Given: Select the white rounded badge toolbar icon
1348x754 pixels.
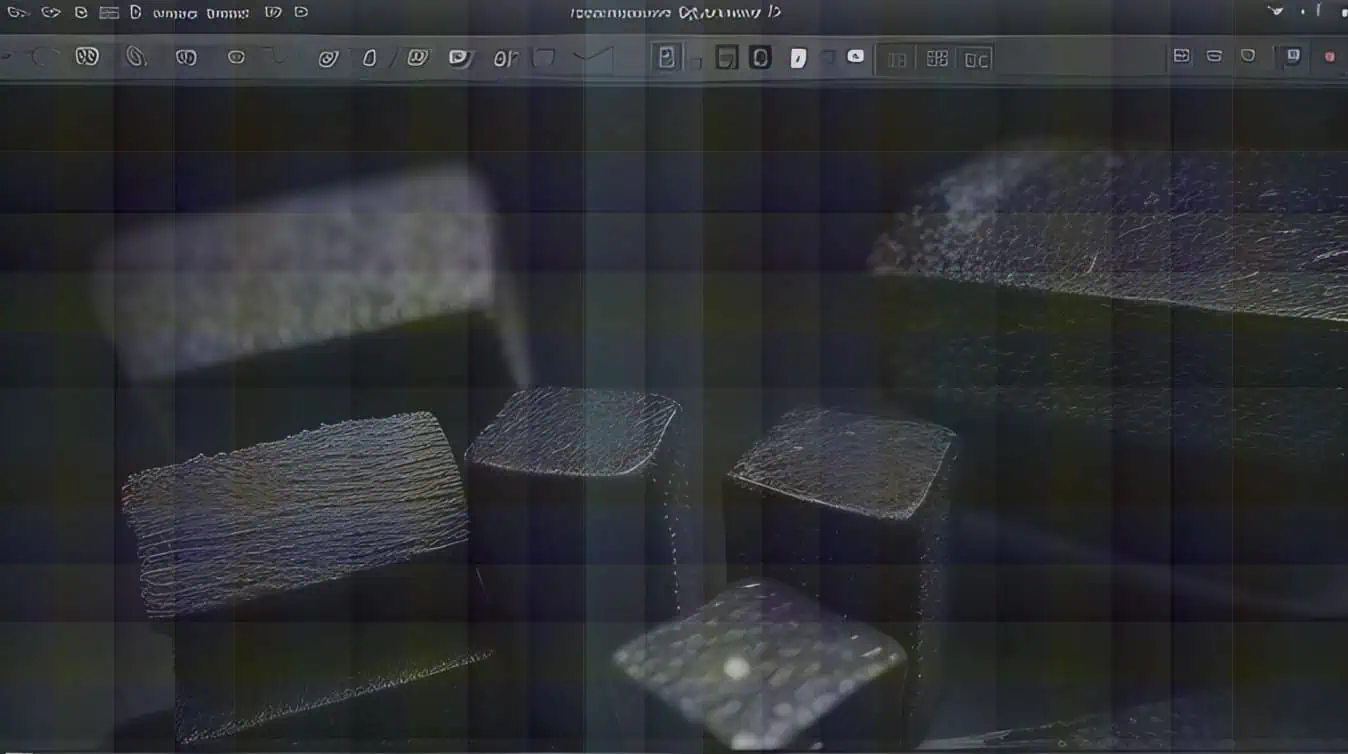Looking at the screenshot, I should point(855,57).
